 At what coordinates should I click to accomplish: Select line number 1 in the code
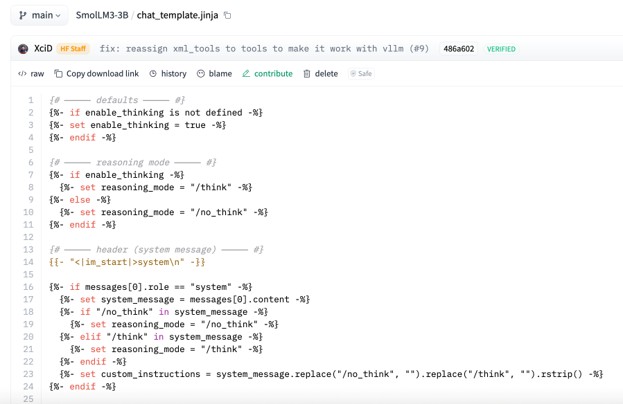pyautogui.click(x=30, y=100)
